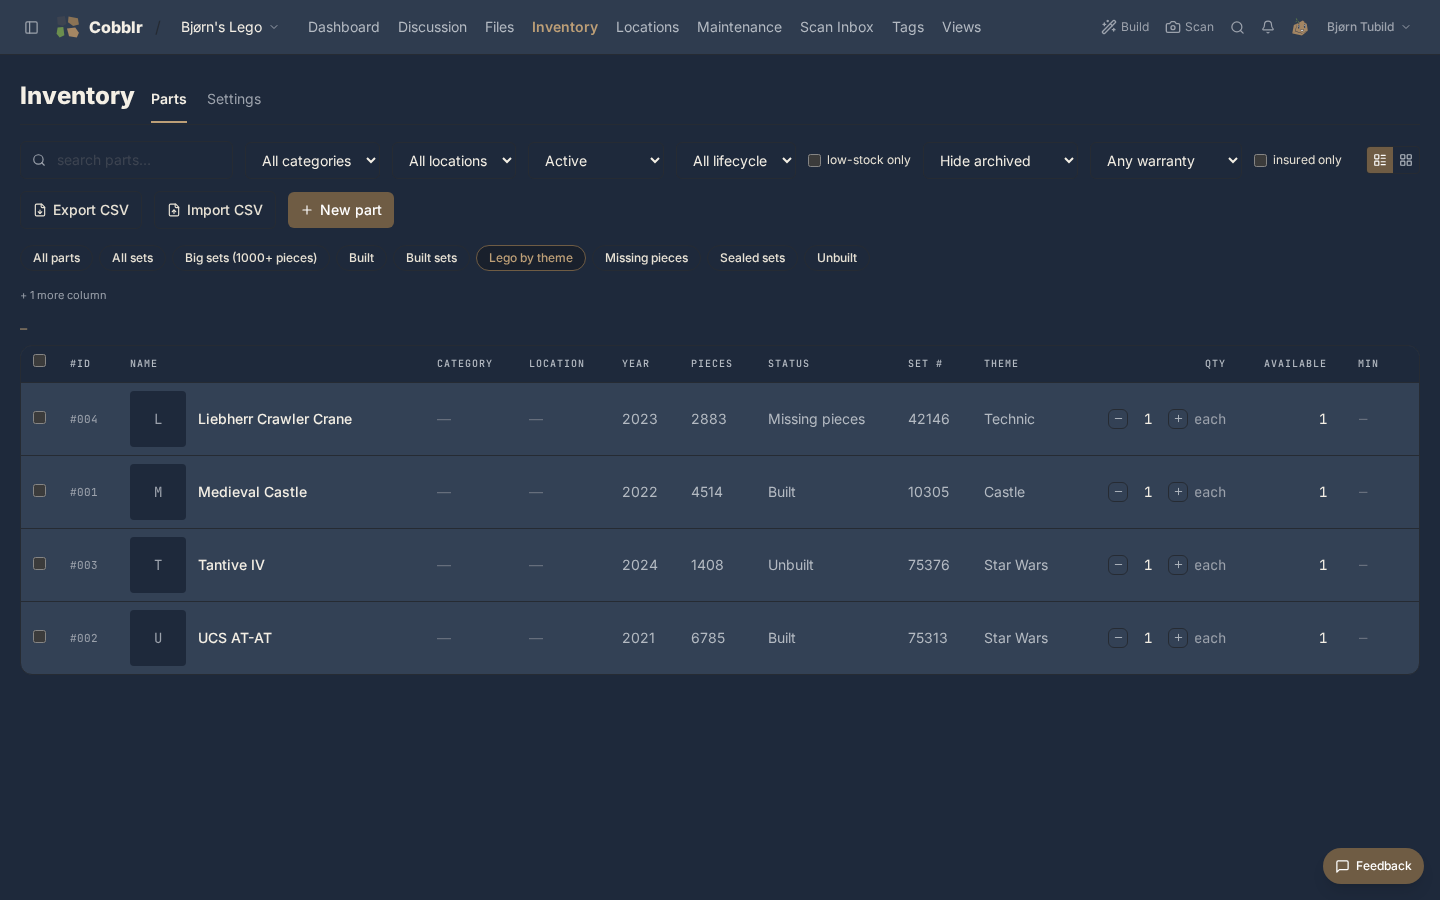The image size is (1440, 900).
Task: Expand the Bjørn's Lego workspace switcher
Action: pyautogui.click(x=229, y=27)
